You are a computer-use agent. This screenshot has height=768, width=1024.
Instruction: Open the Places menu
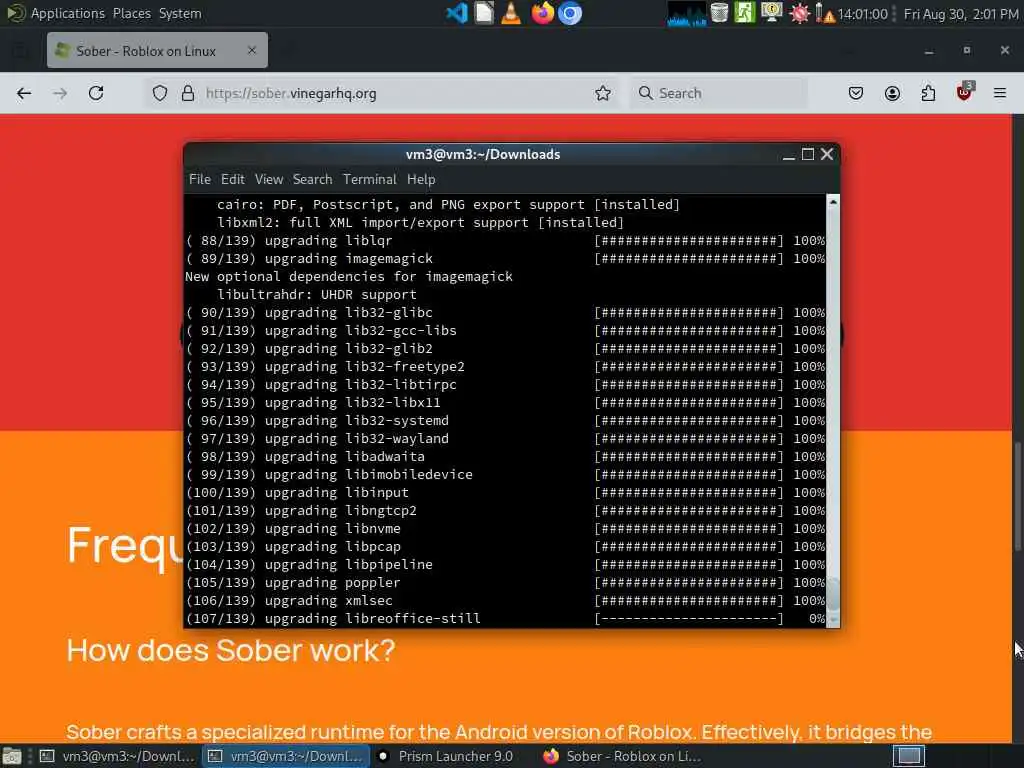[x=131, y=13]
